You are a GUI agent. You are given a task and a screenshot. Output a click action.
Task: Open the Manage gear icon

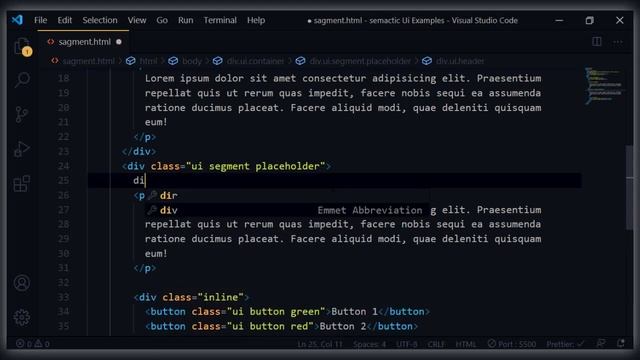coord(22,317)
